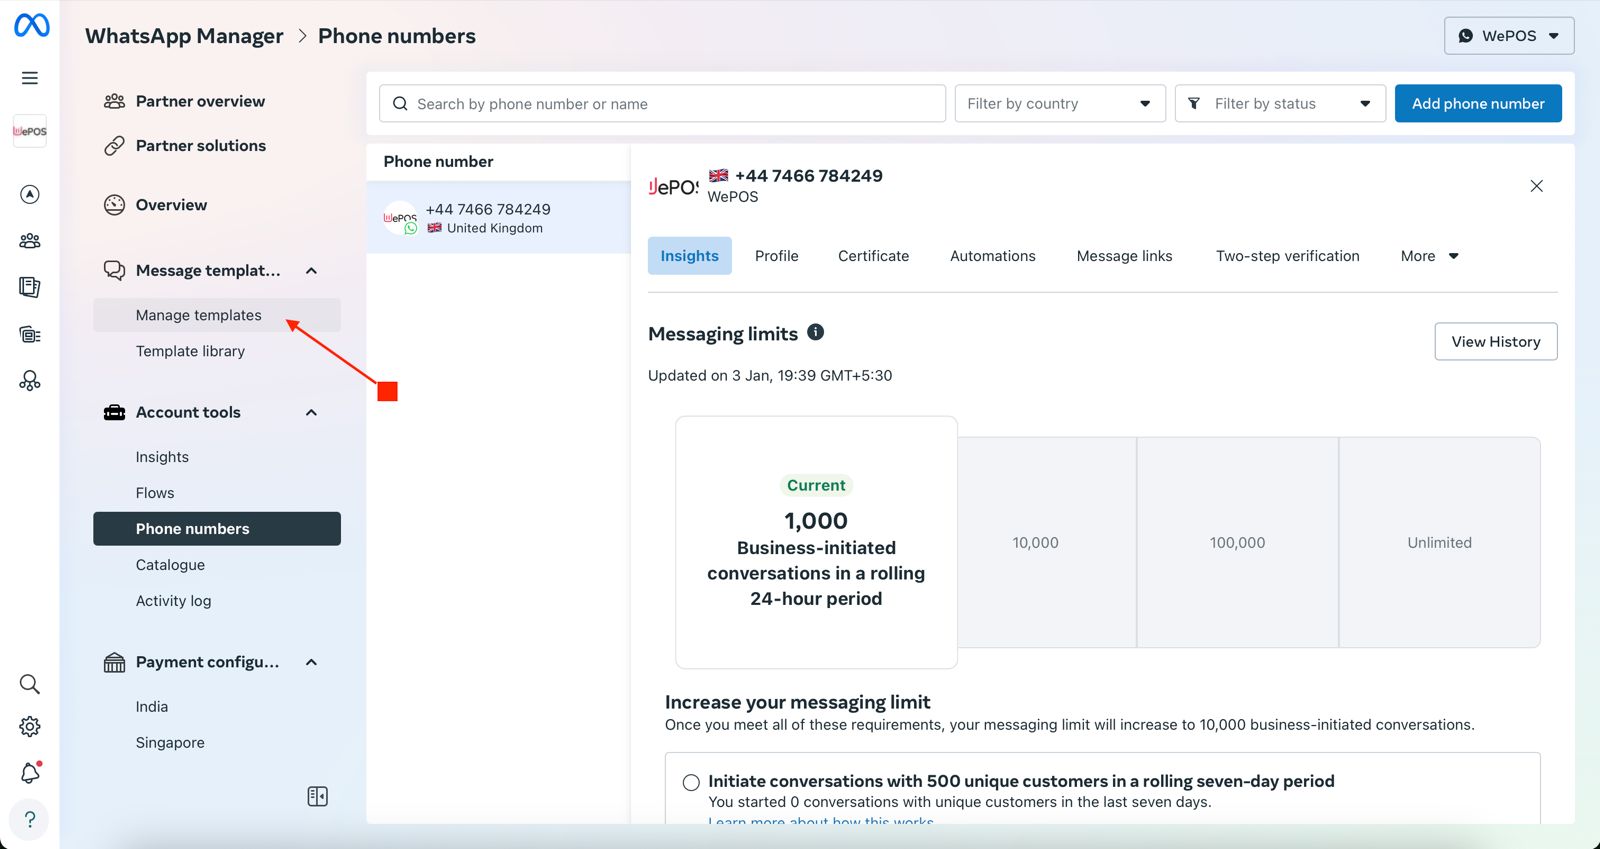Click View History button

(x=1496, y=342)
